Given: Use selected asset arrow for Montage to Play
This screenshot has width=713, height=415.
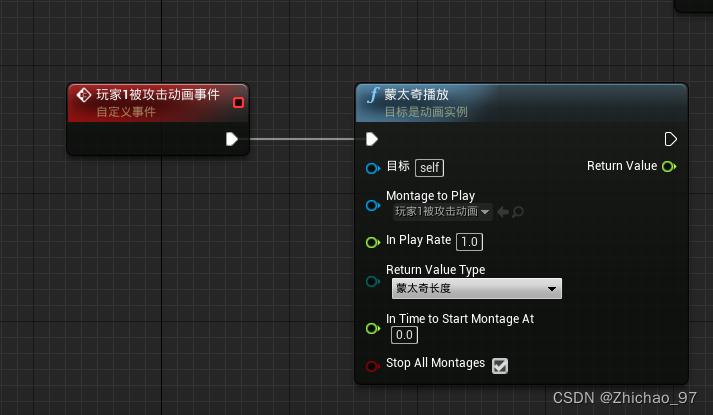Looking at the screenshot, I should [503, 211].
